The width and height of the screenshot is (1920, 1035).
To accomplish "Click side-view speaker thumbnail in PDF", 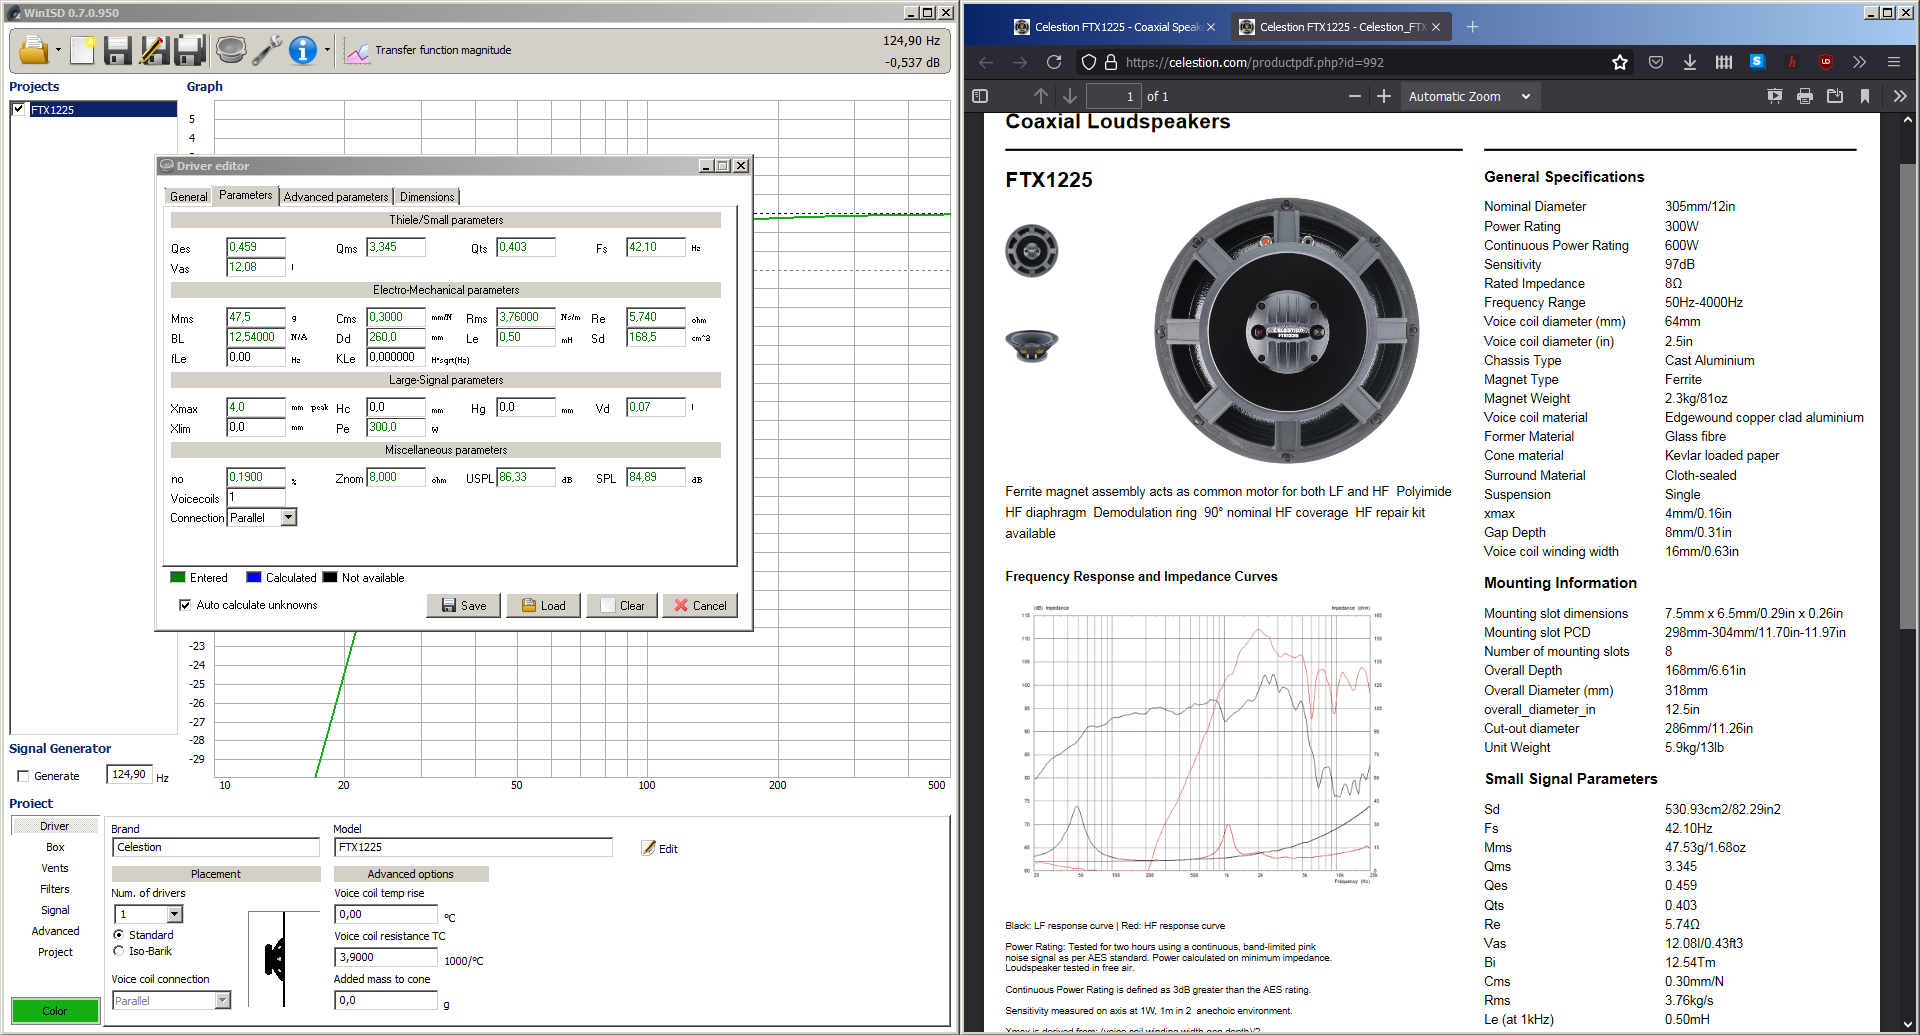I will point(1031,345).
